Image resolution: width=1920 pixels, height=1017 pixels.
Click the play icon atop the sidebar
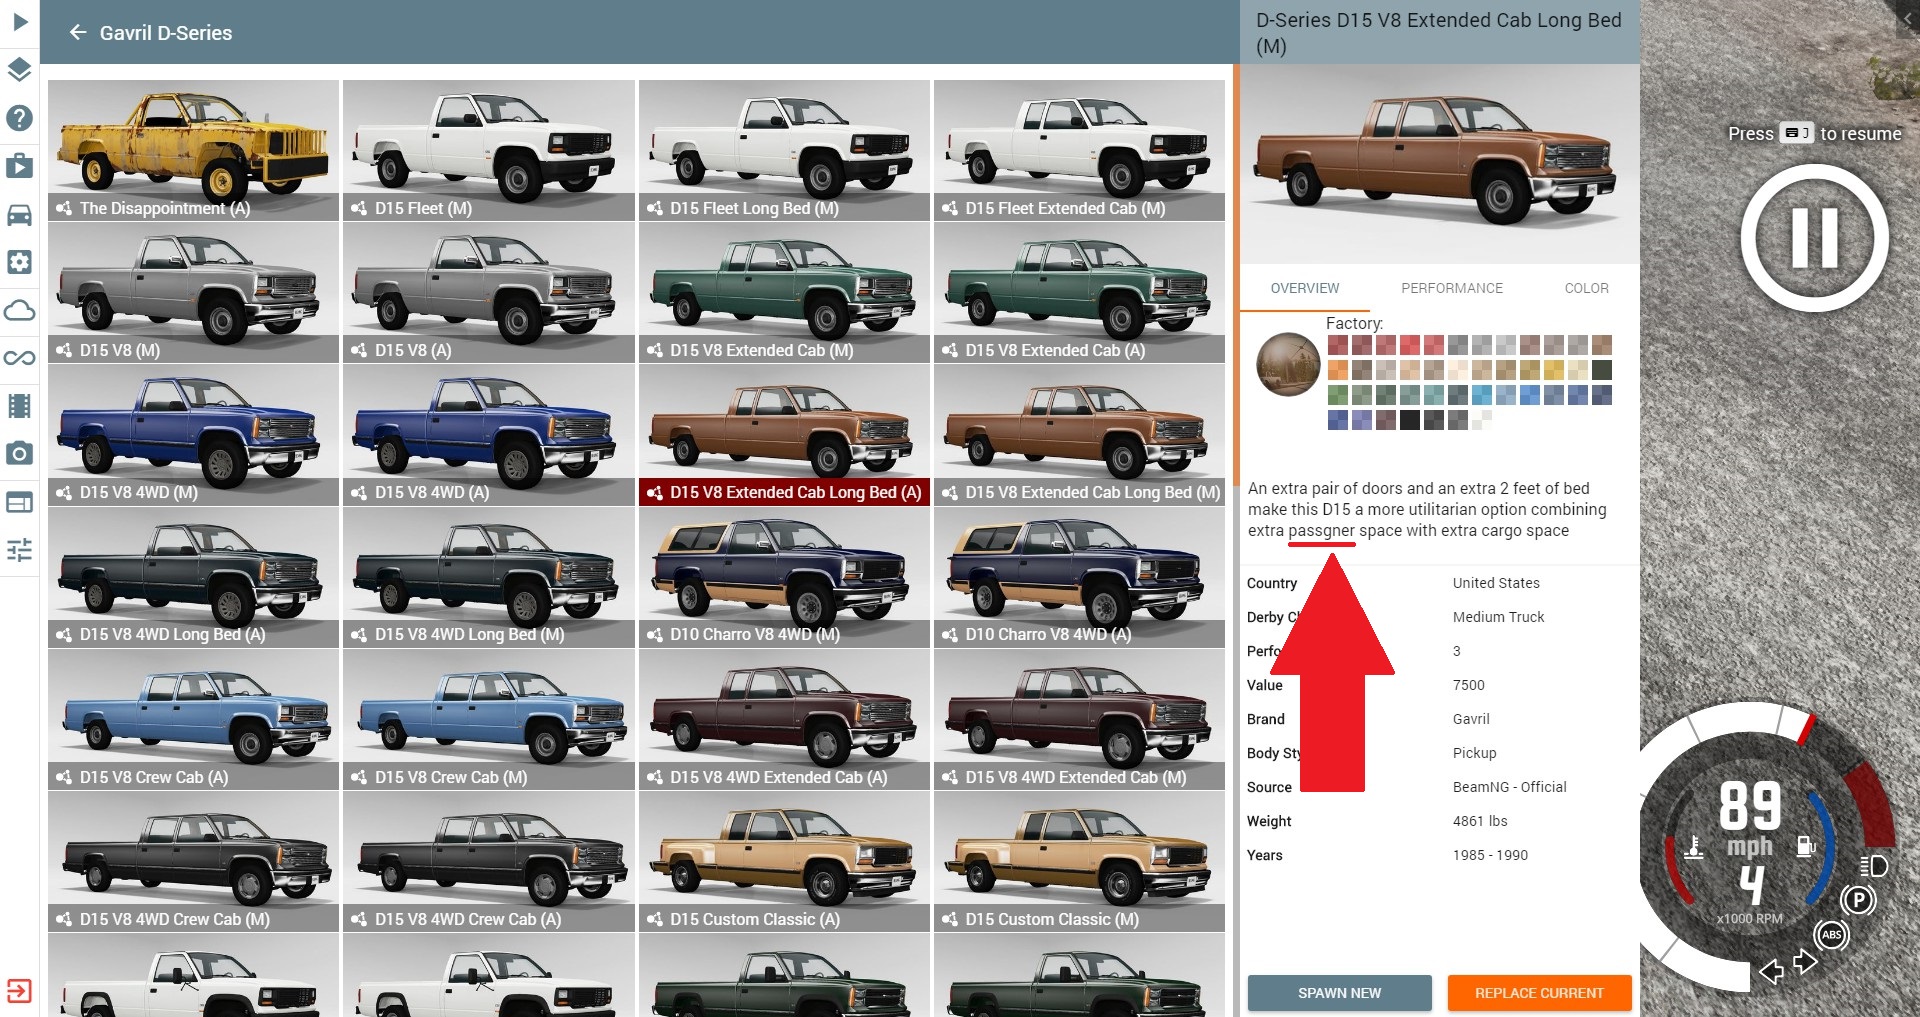20,21
